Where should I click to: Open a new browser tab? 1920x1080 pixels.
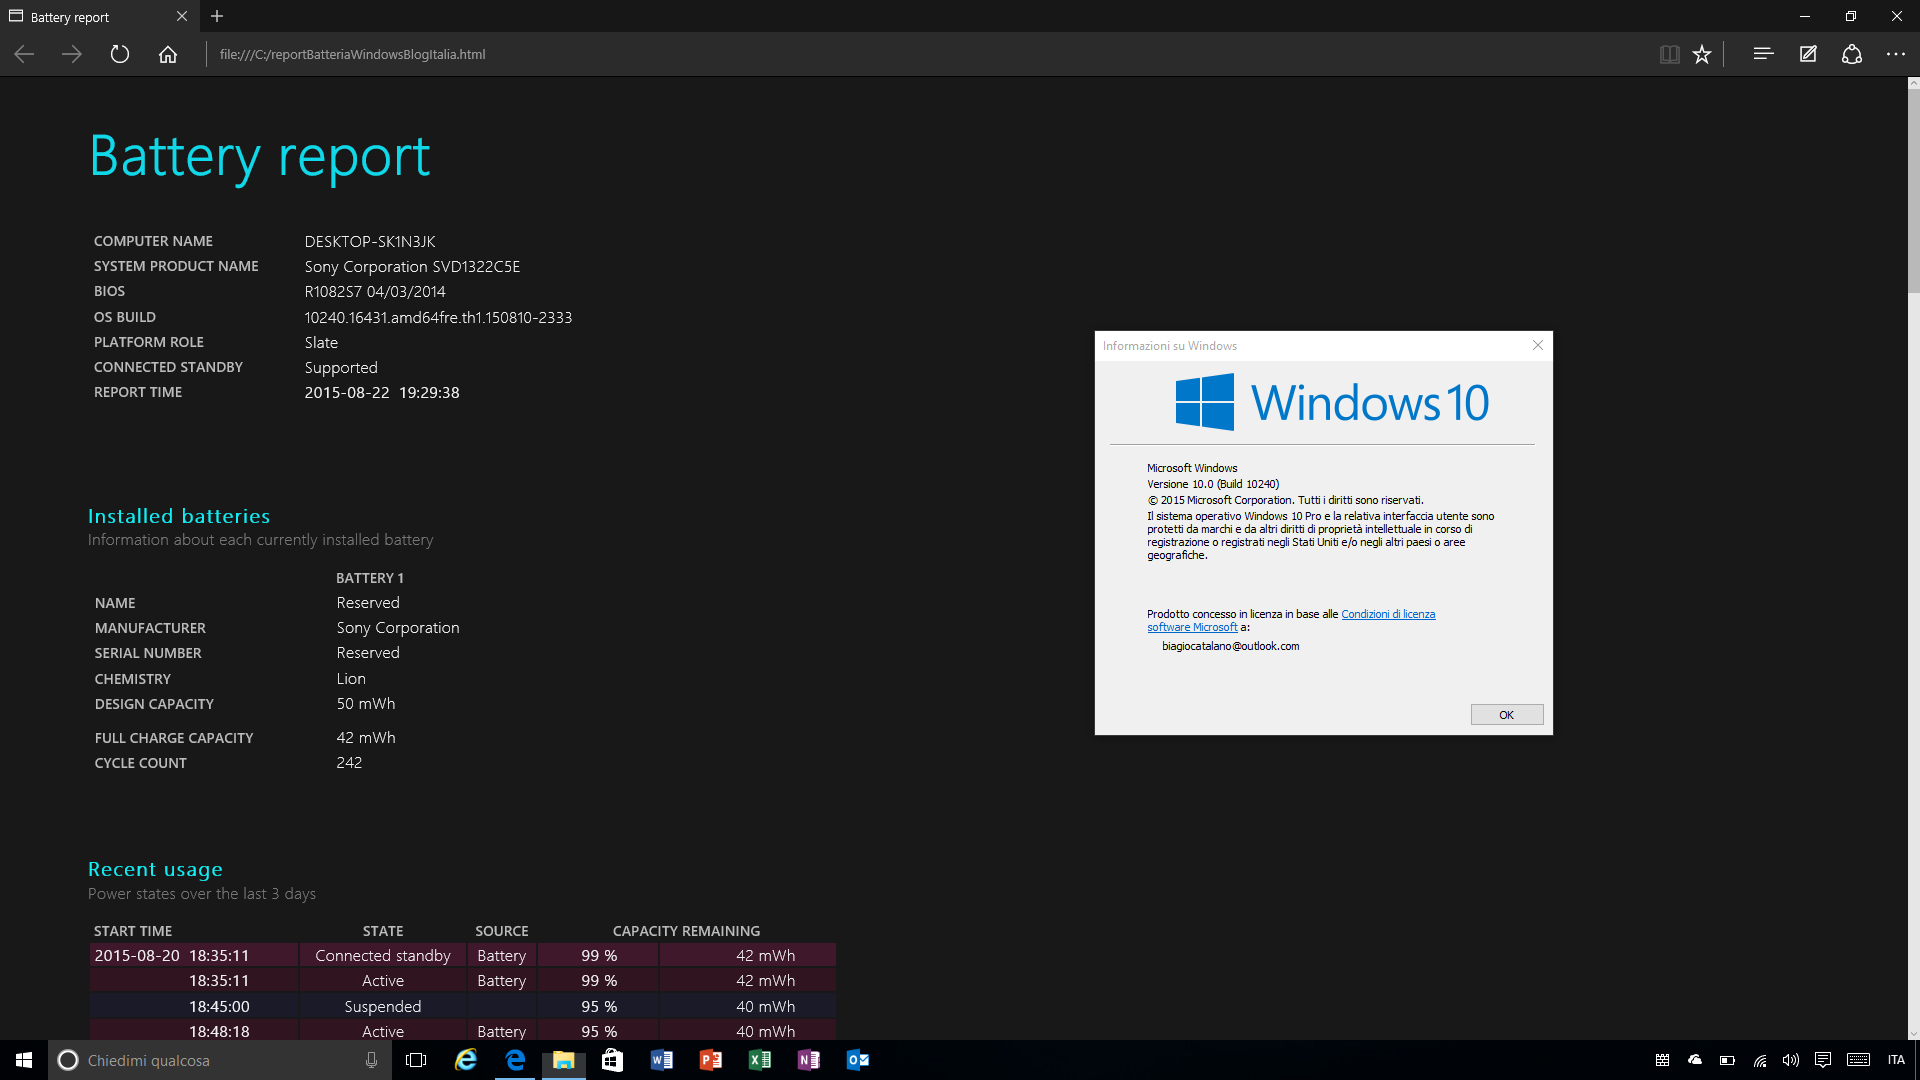pyautogui.click(x=217, y=16)
